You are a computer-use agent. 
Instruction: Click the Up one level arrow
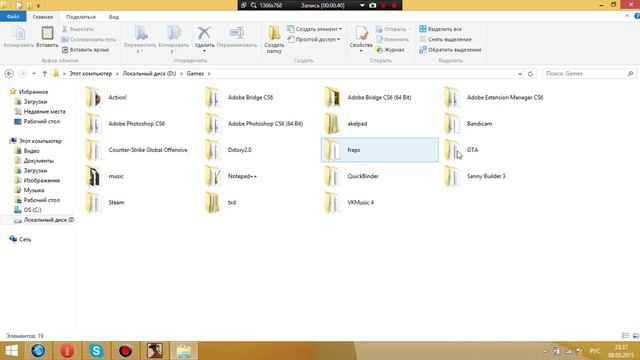[44, 73]
